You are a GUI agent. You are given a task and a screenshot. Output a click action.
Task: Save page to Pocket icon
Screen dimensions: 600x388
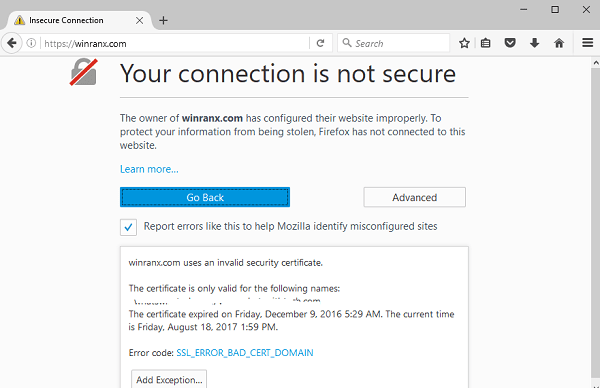(x=510, y=43)
